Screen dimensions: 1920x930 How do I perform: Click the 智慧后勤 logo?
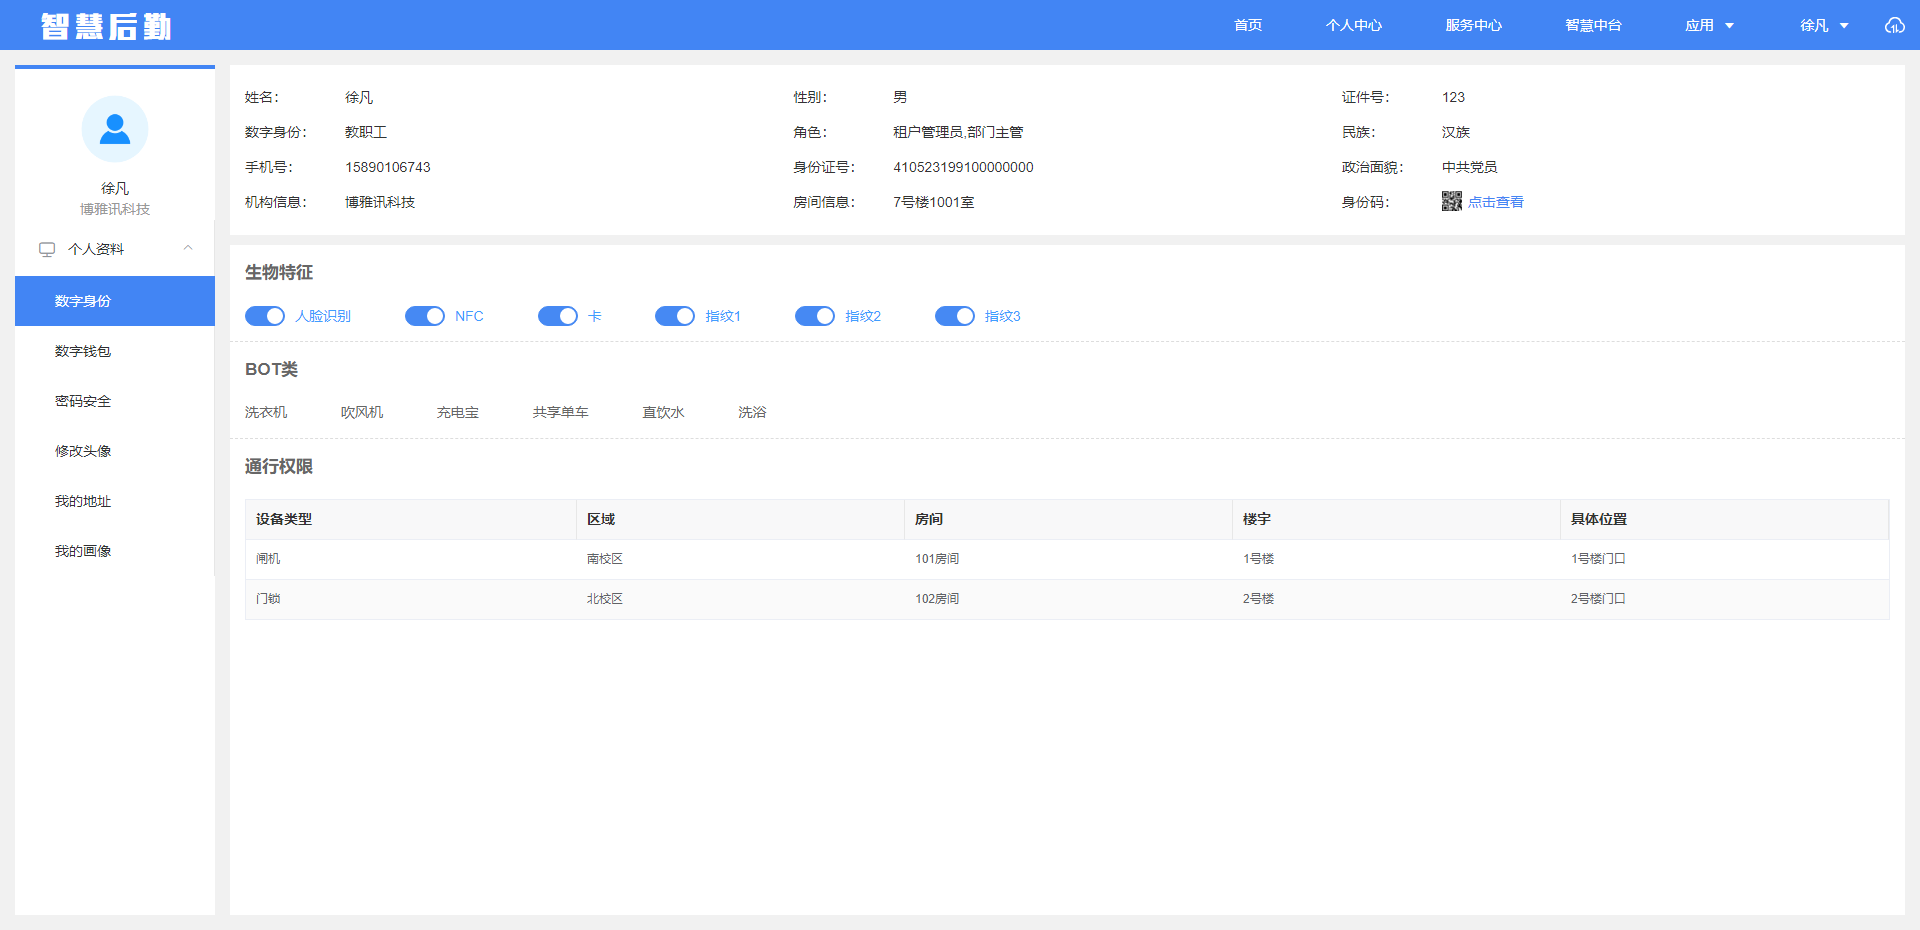pos(106,26)
